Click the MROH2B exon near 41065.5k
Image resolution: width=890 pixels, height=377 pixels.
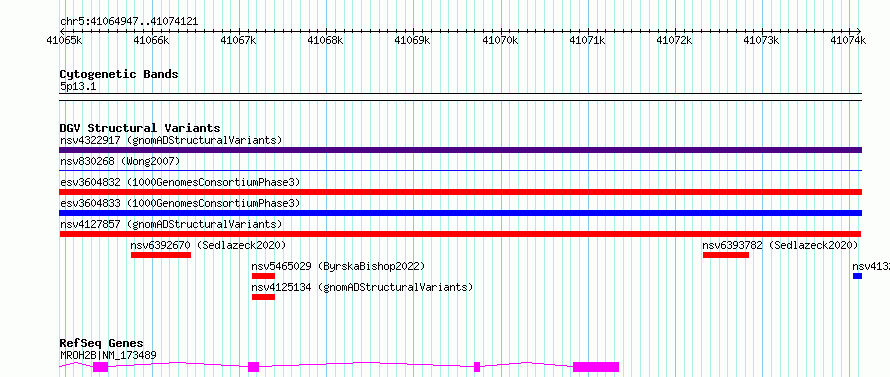[x=101, y=367]
